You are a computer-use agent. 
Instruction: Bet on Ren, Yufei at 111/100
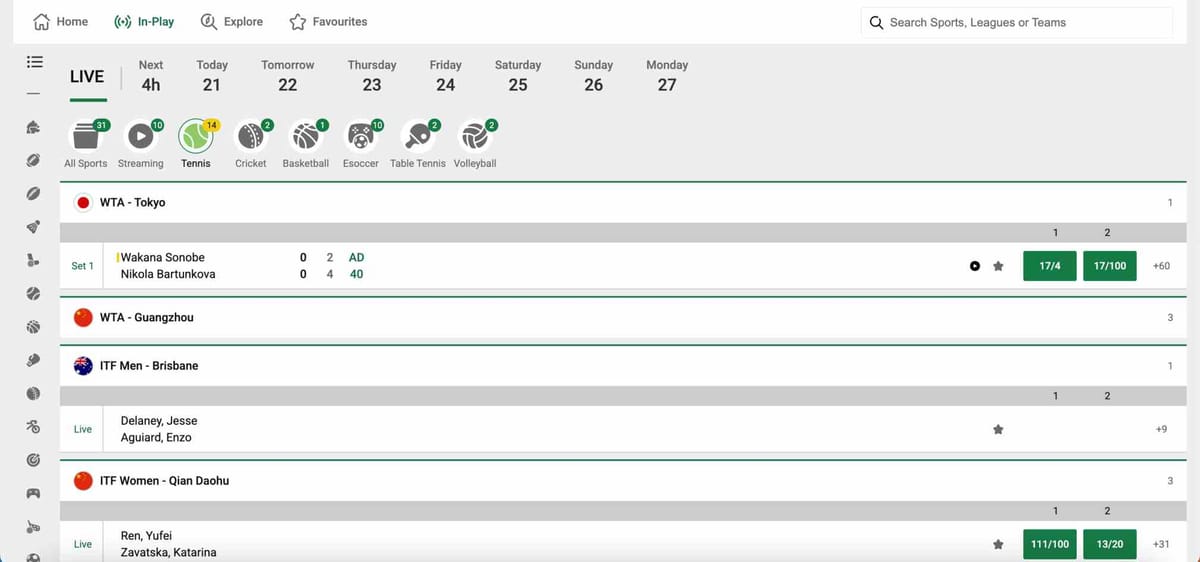(x=1050, y=544)
